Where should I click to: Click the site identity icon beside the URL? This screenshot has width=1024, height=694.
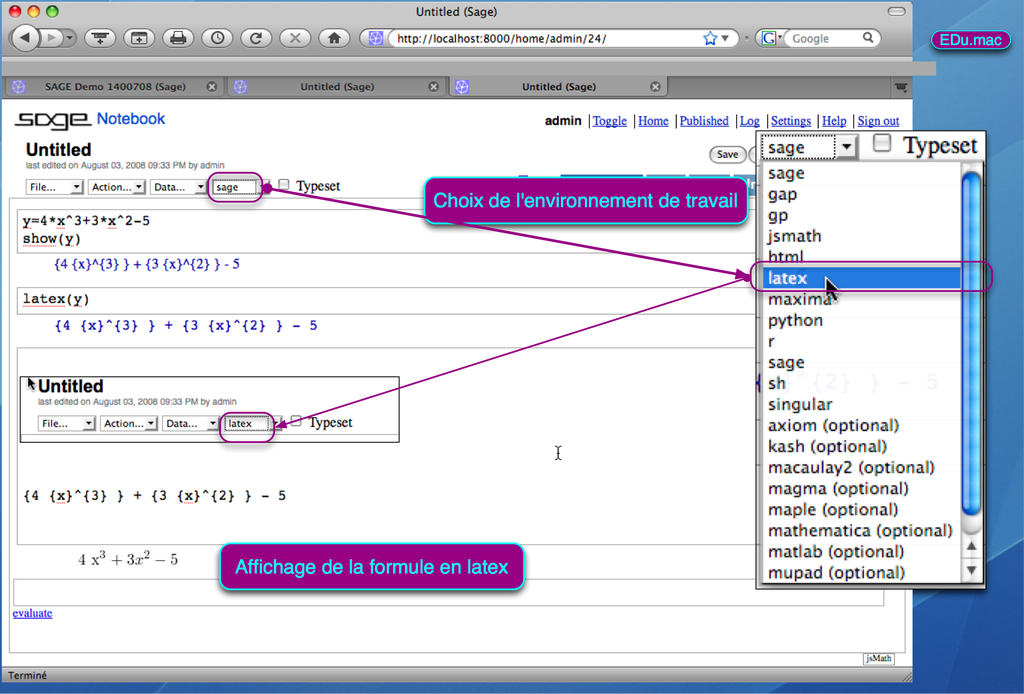click(376, 39)
